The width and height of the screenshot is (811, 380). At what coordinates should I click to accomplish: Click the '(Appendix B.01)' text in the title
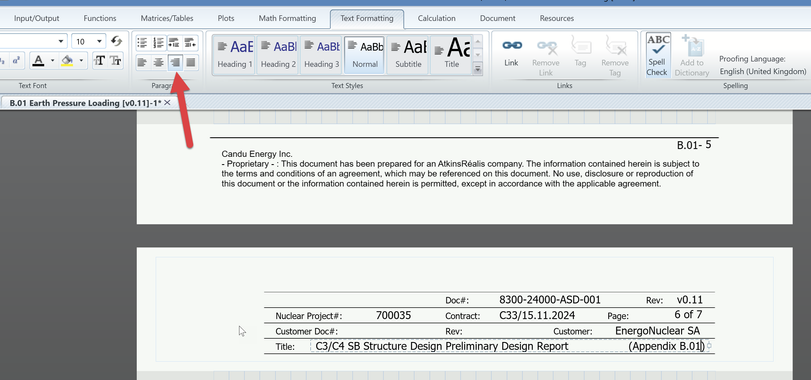pos(667,346)
